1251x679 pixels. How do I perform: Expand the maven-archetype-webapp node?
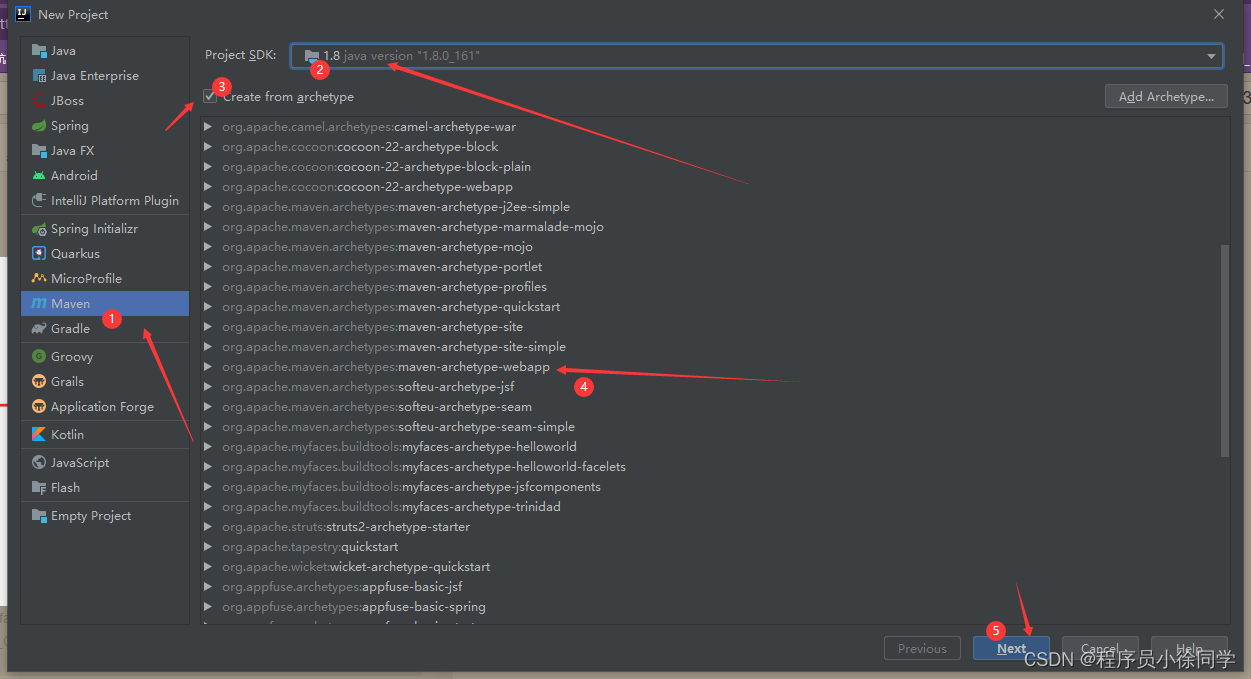[x=208, y=367]
